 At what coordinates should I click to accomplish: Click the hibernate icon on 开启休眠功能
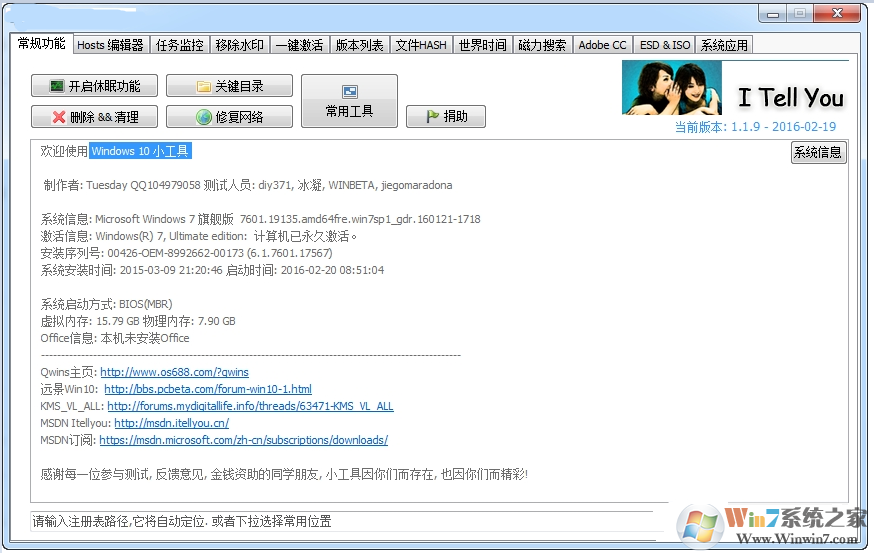pos(57,86)
